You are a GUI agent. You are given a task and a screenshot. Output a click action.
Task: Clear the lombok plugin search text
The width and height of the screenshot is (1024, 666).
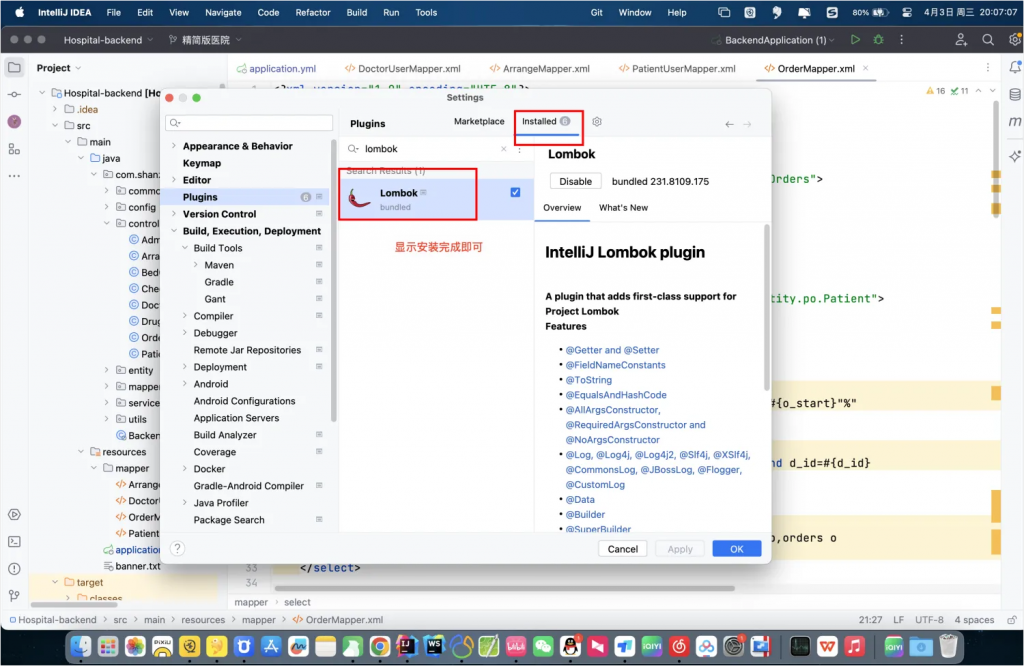pos(503,149)
